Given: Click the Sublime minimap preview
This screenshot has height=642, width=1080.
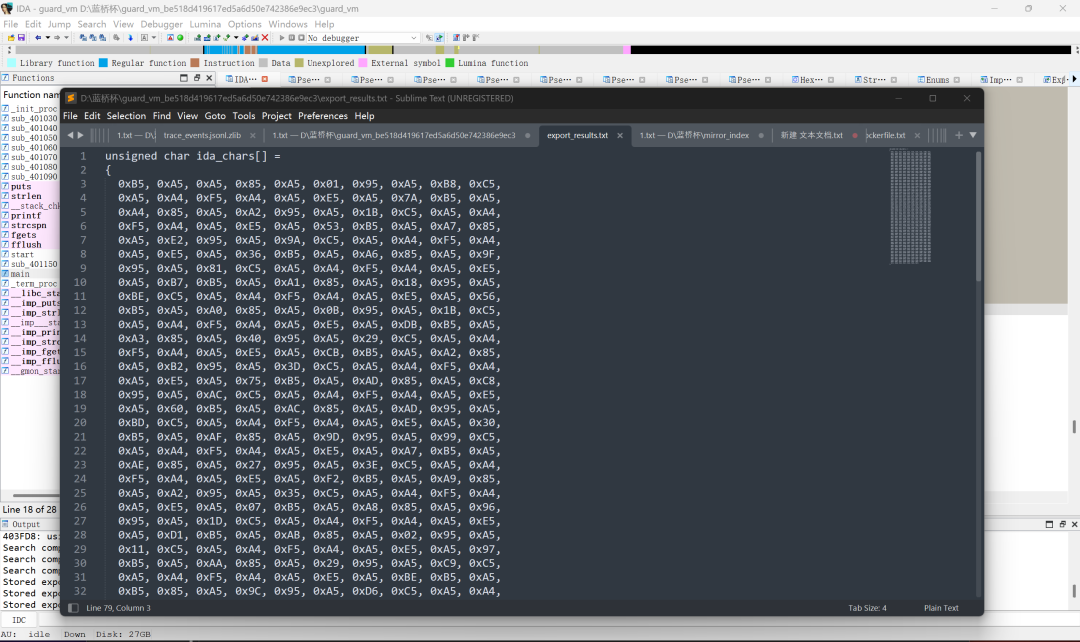Looking at the screenshot, I should 910,207.
